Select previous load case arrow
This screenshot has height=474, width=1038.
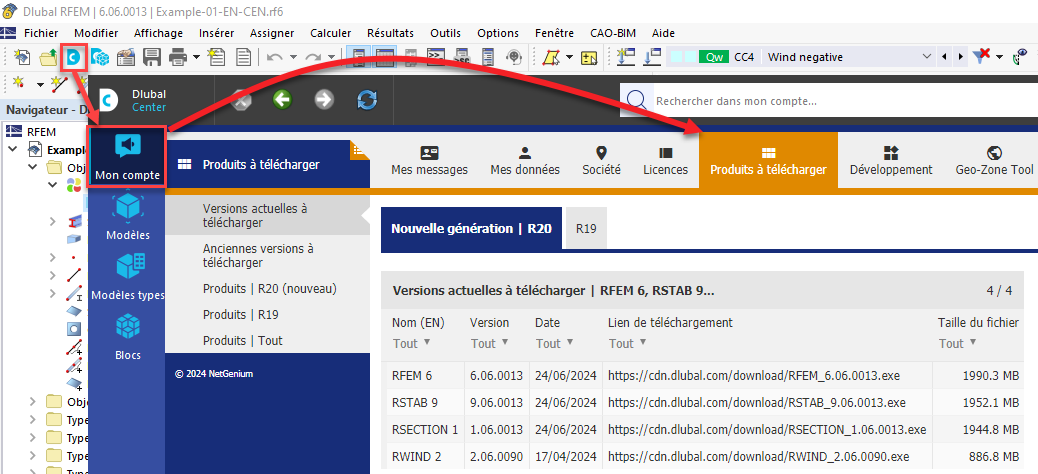click(x=944, y=57)
